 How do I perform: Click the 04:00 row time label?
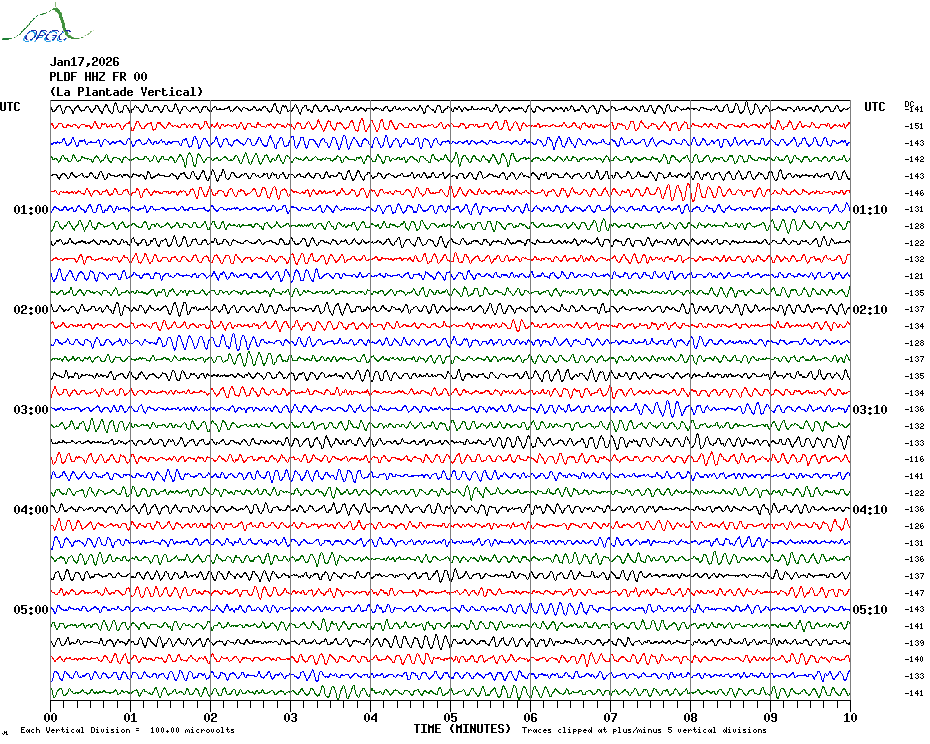point(31,510)
